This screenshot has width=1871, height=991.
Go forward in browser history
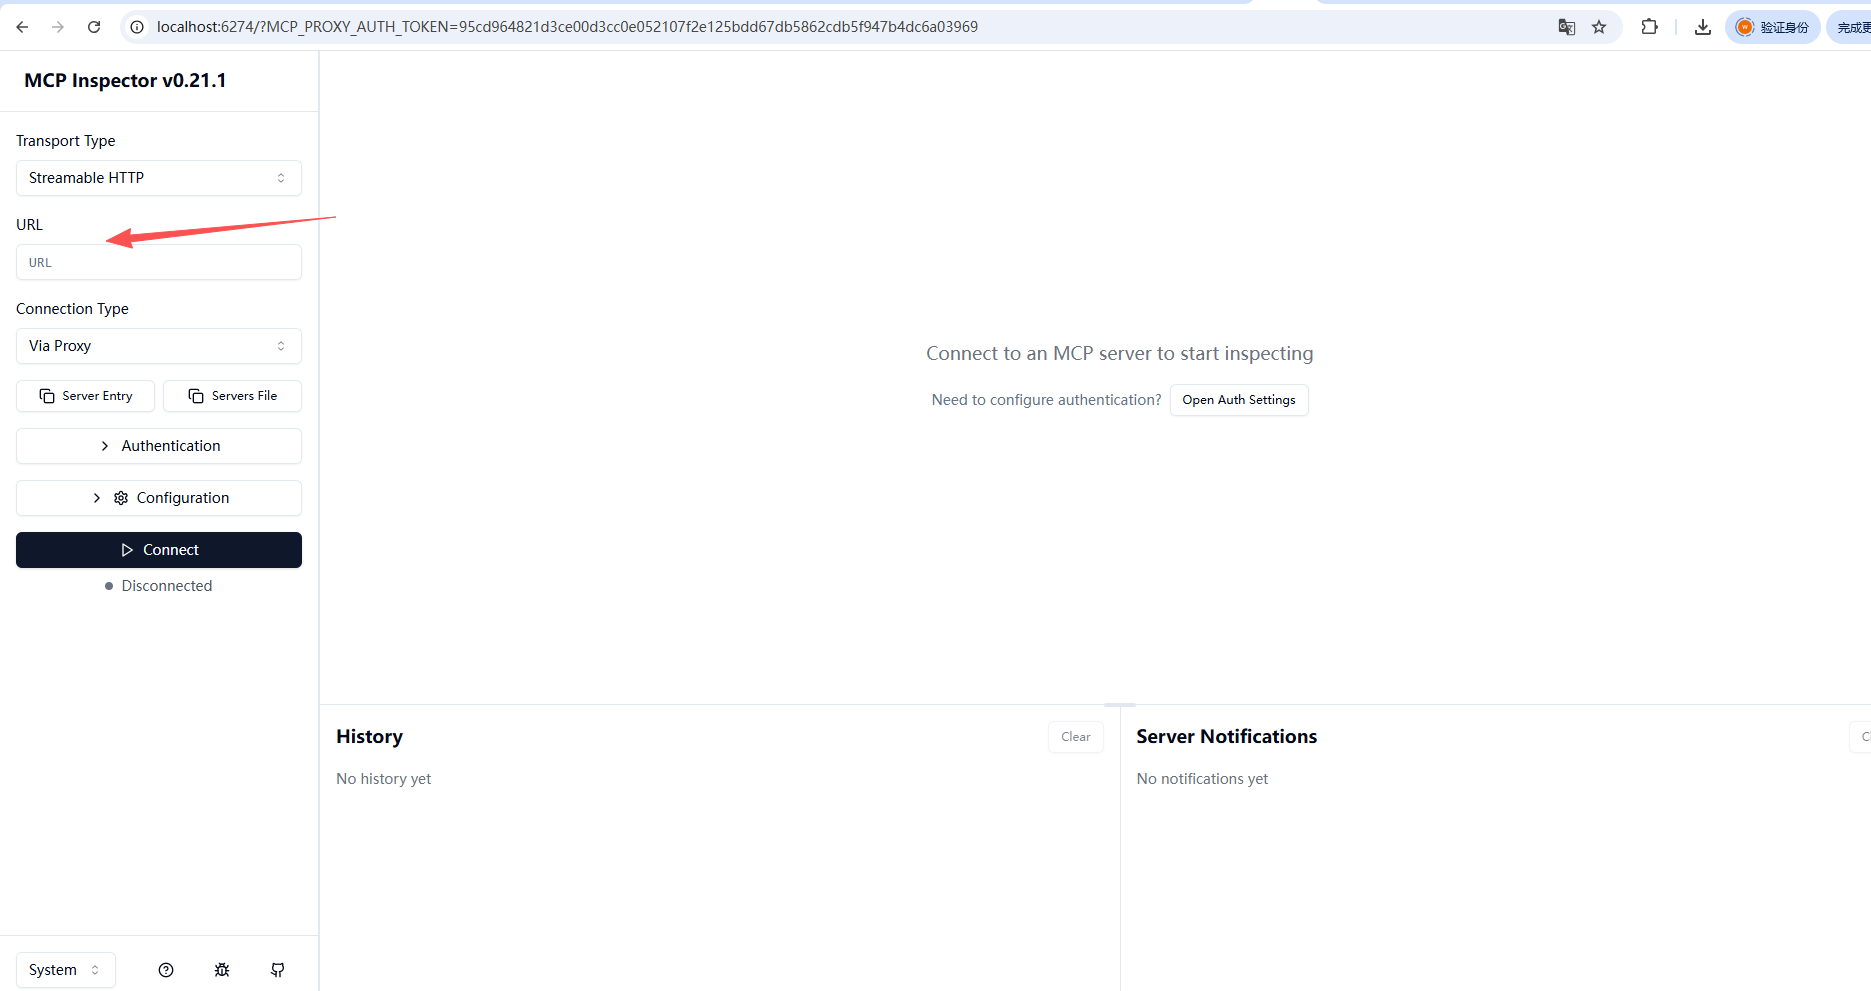click(x=58, y=27)
